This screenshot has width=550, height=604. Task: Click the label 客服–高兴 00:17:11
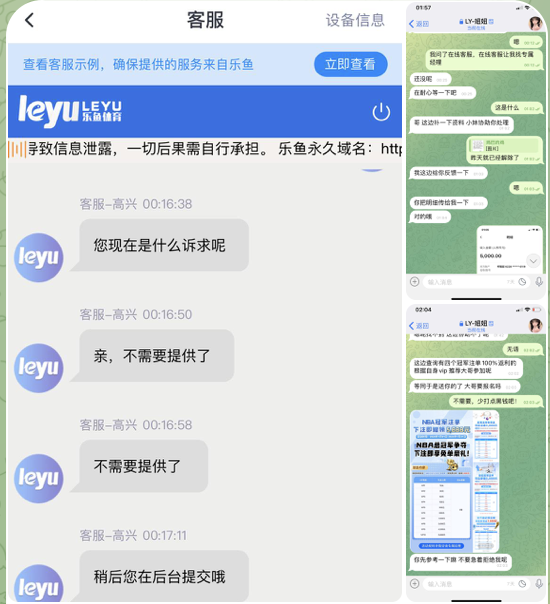coord(133,535)
